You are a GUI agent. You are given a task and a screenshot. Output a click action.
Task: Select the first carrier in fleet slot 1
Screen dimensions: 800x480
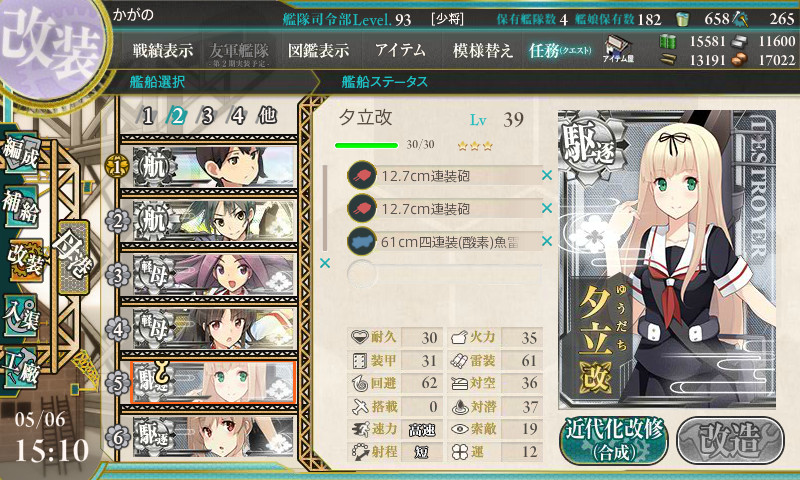click(213, 167)
